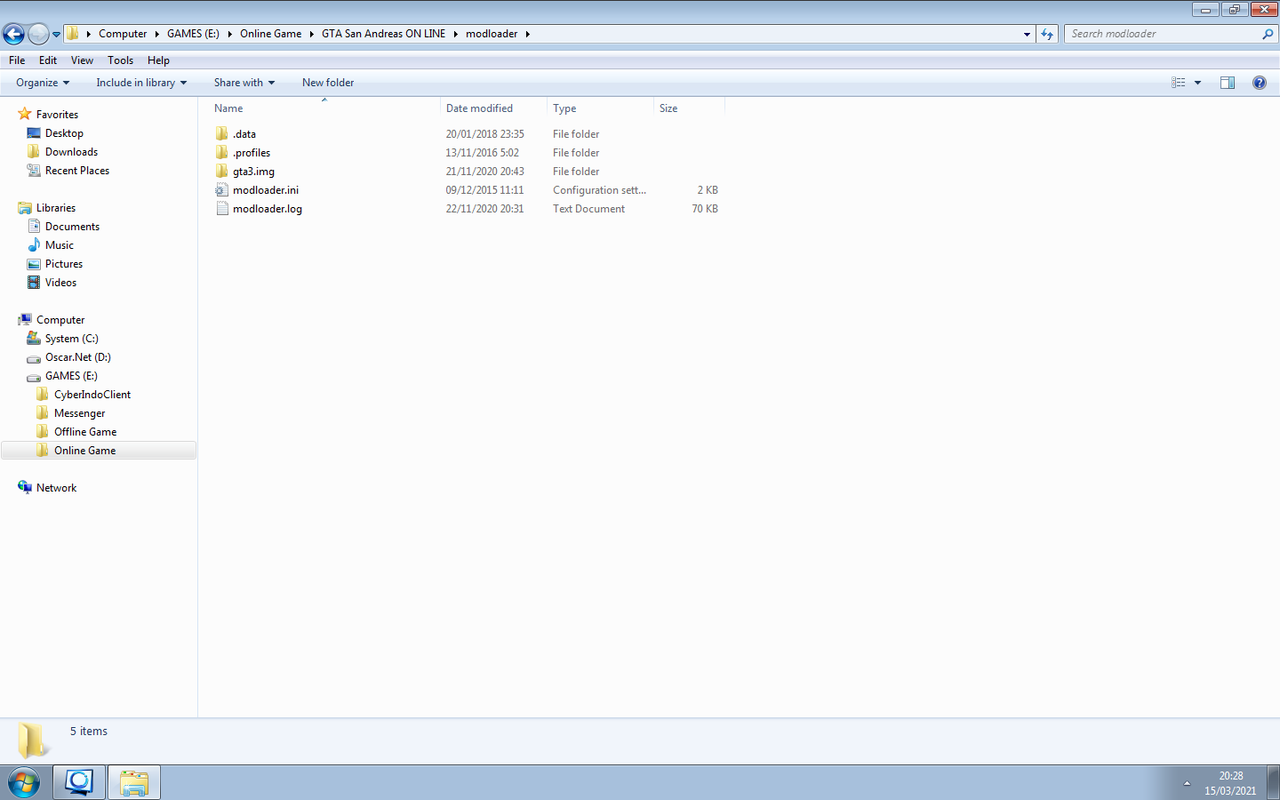Sort by the Type column header
This screenshot has width=1280, height=800.
pos(564,108)
